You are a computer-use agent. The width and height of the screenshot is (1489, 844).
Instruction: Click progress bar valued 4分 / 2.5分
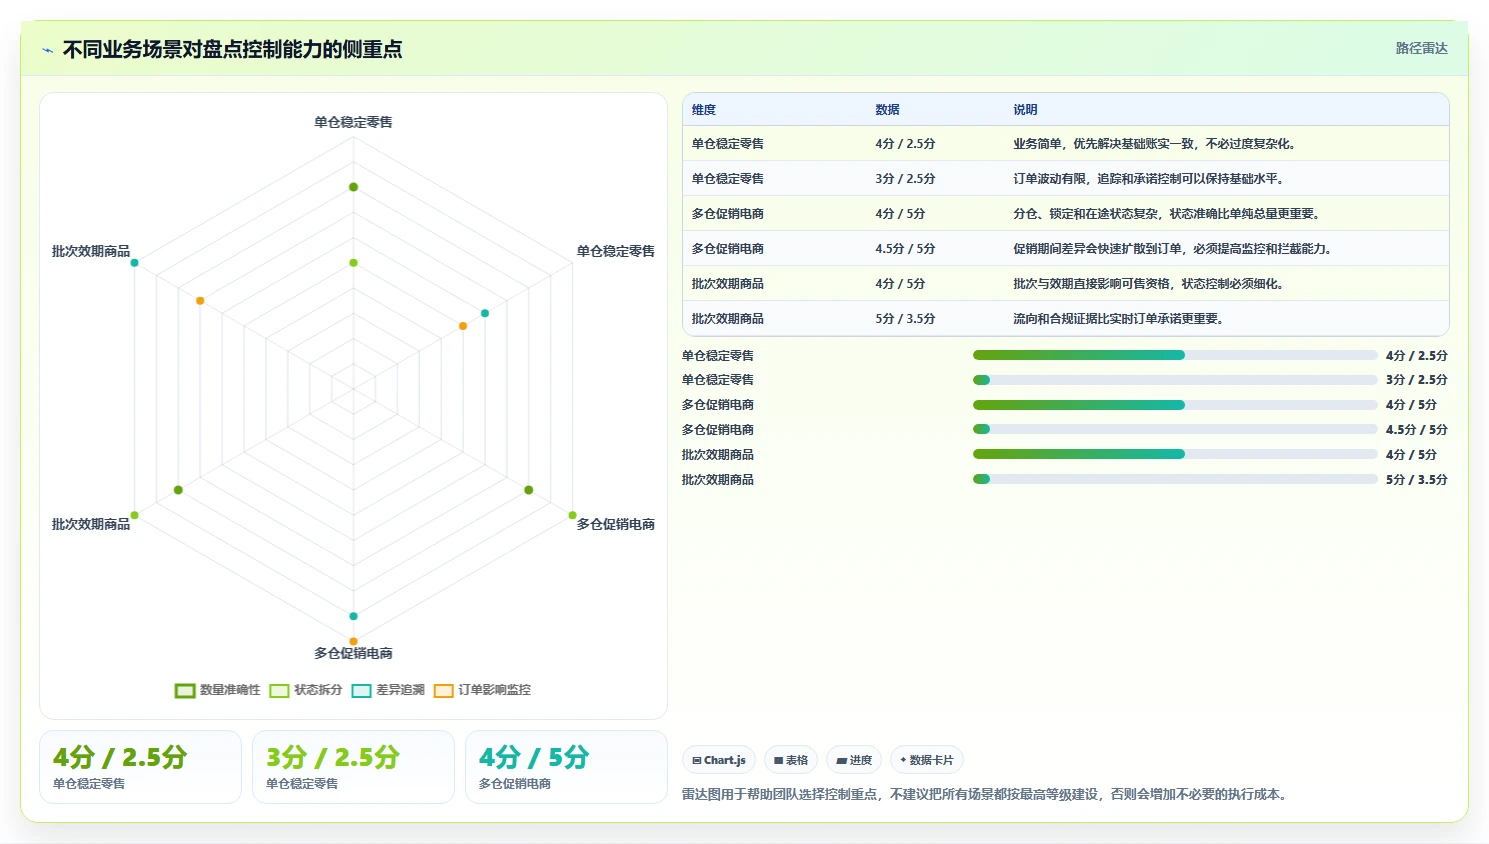1175,355
